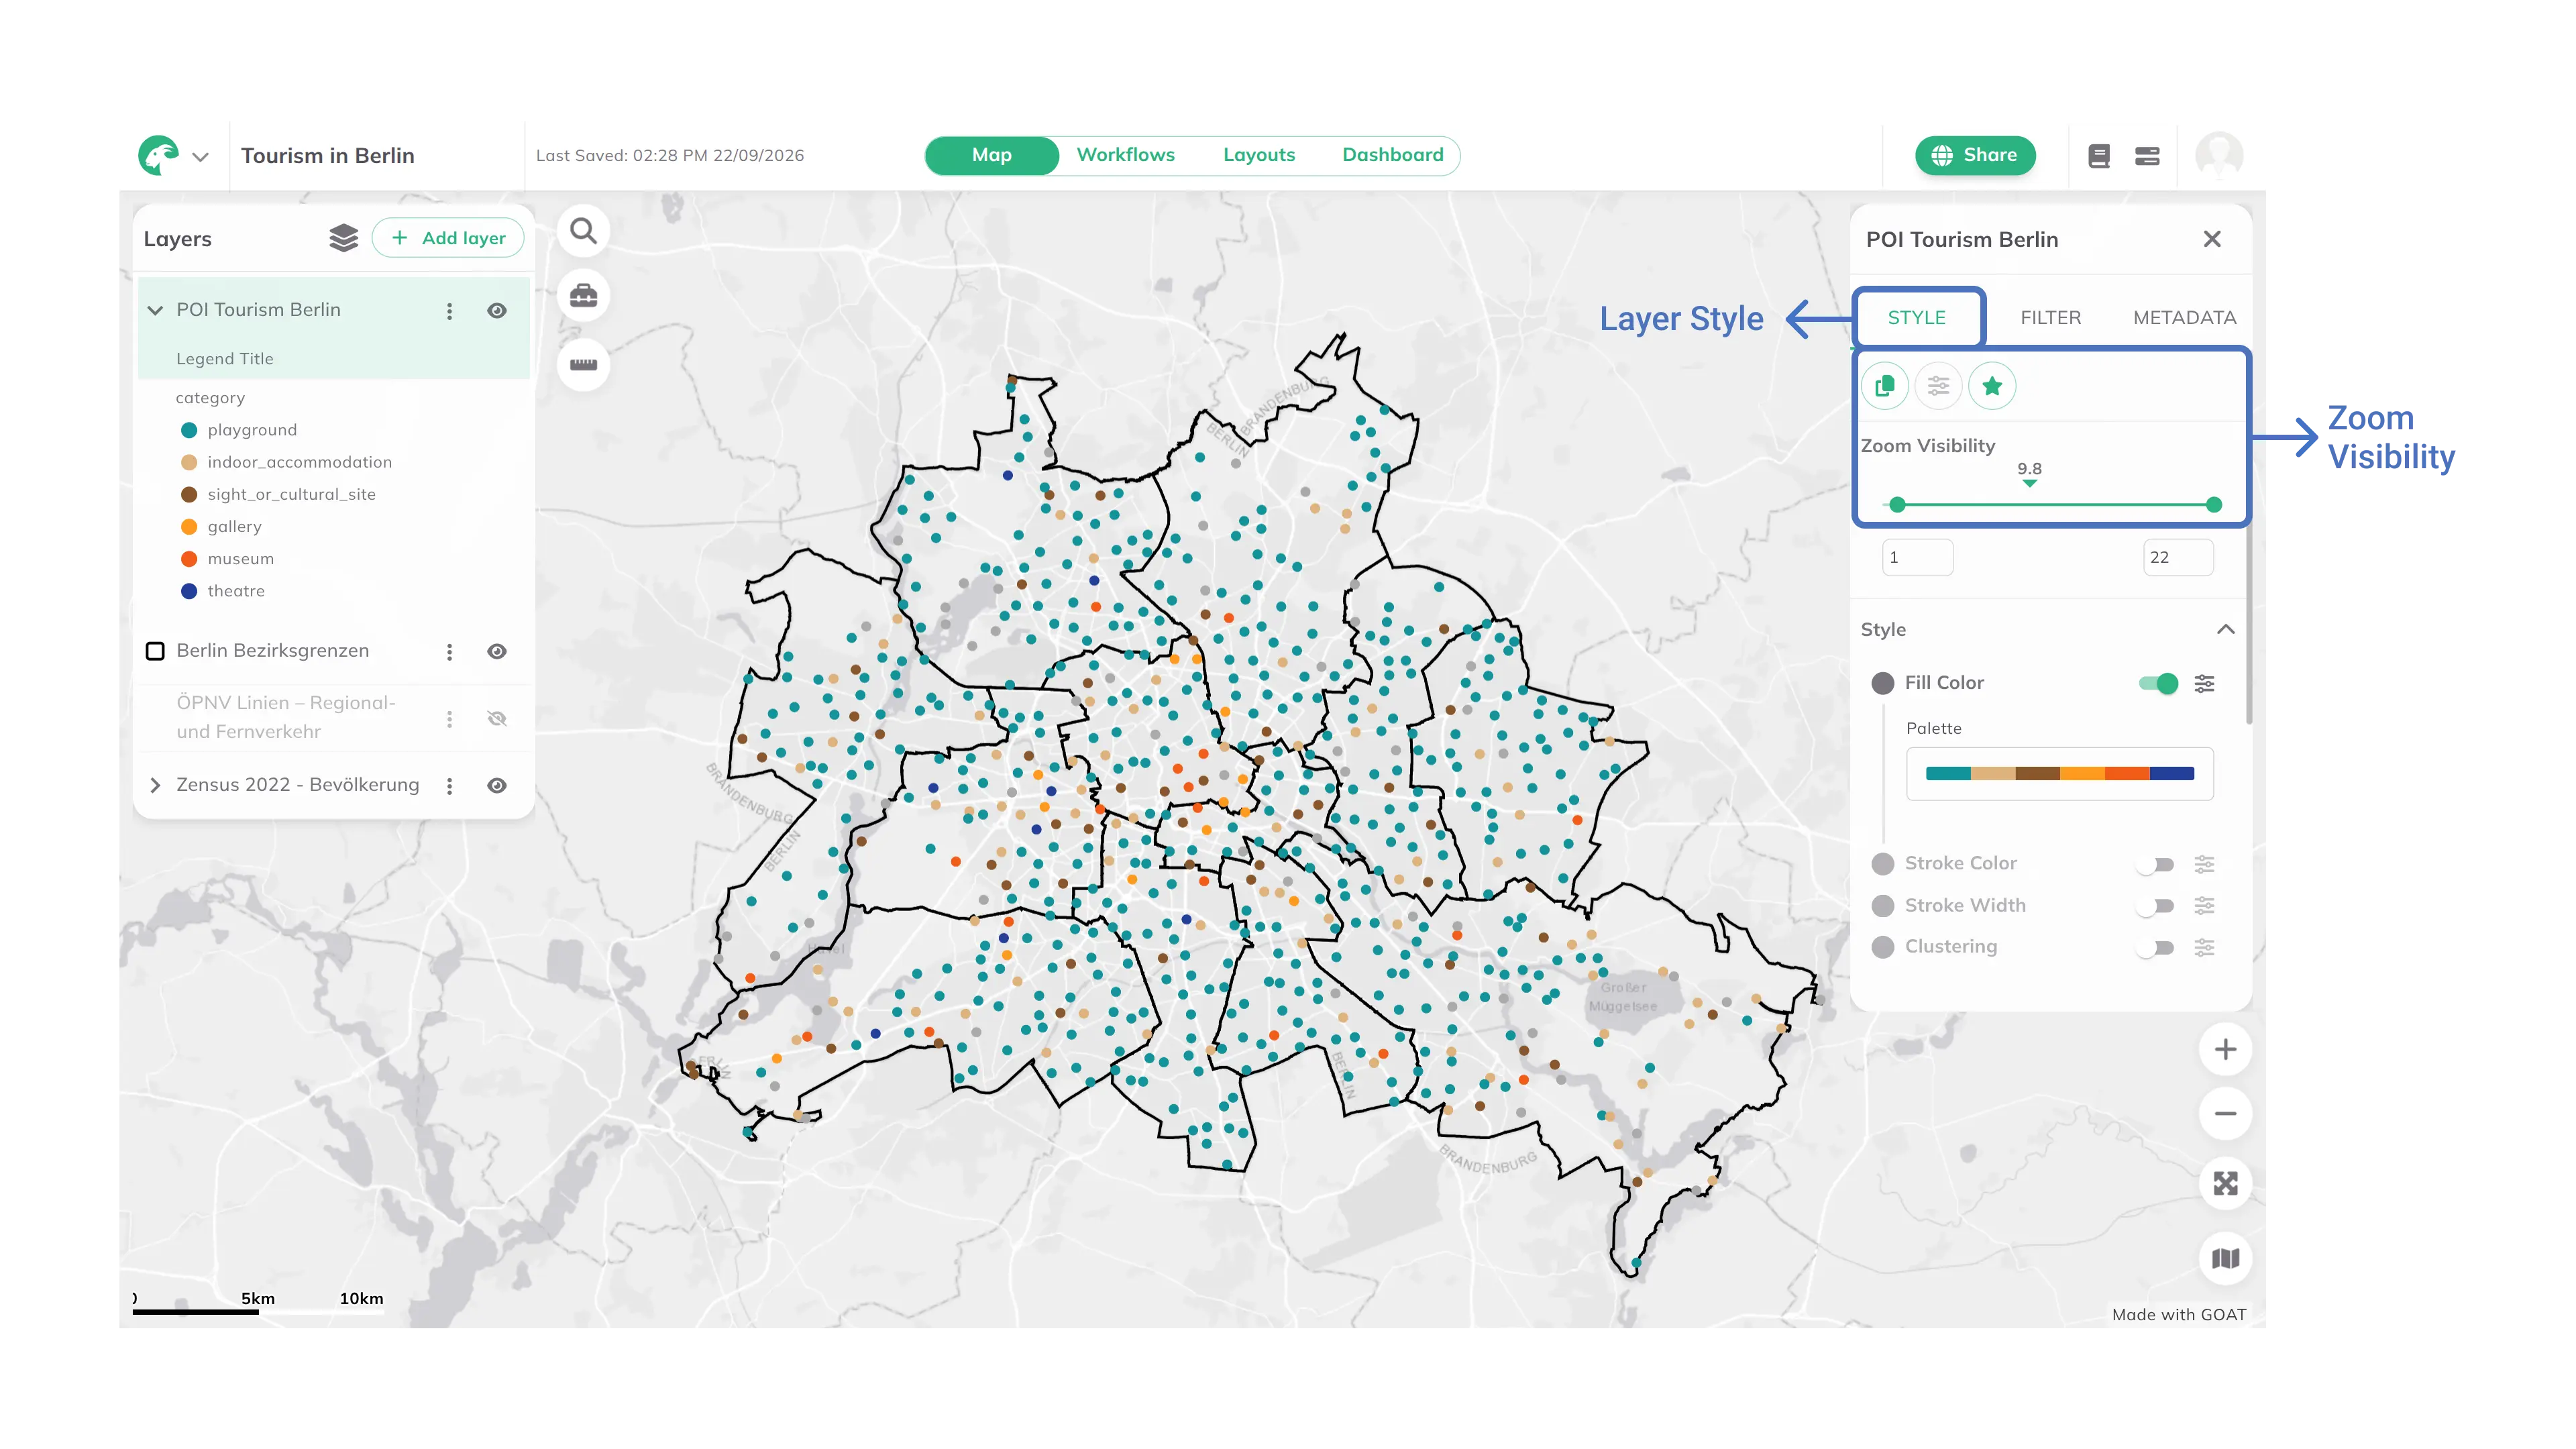Click the star favorite style icon
This screenshot has height=1449, width=2576.
1992,386
